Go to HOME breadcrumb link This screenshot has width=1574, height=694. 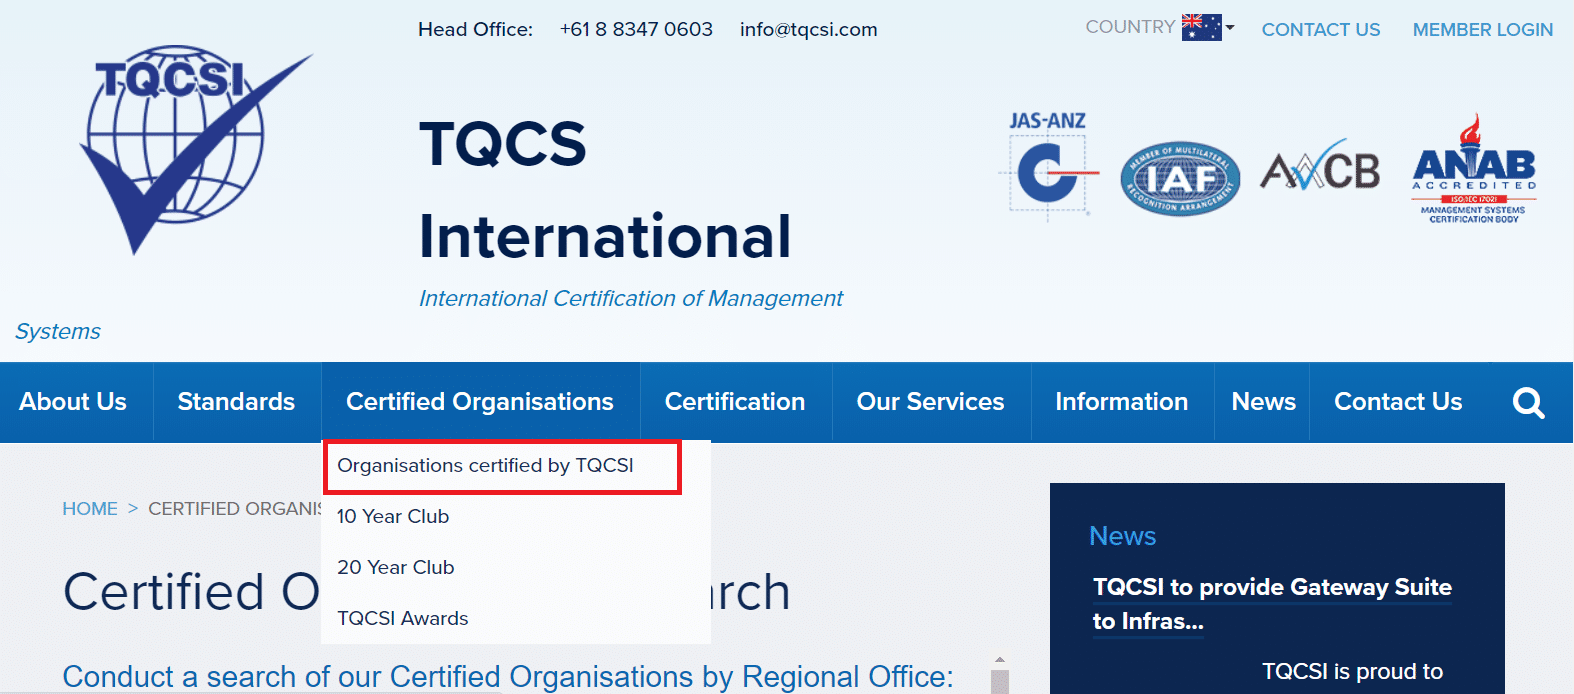click(x=90, y=509)
